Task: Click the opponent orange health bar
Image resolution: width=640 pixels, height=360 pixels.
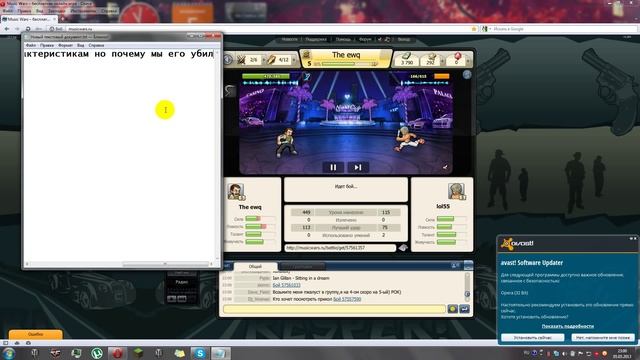Action: (441, 76)
